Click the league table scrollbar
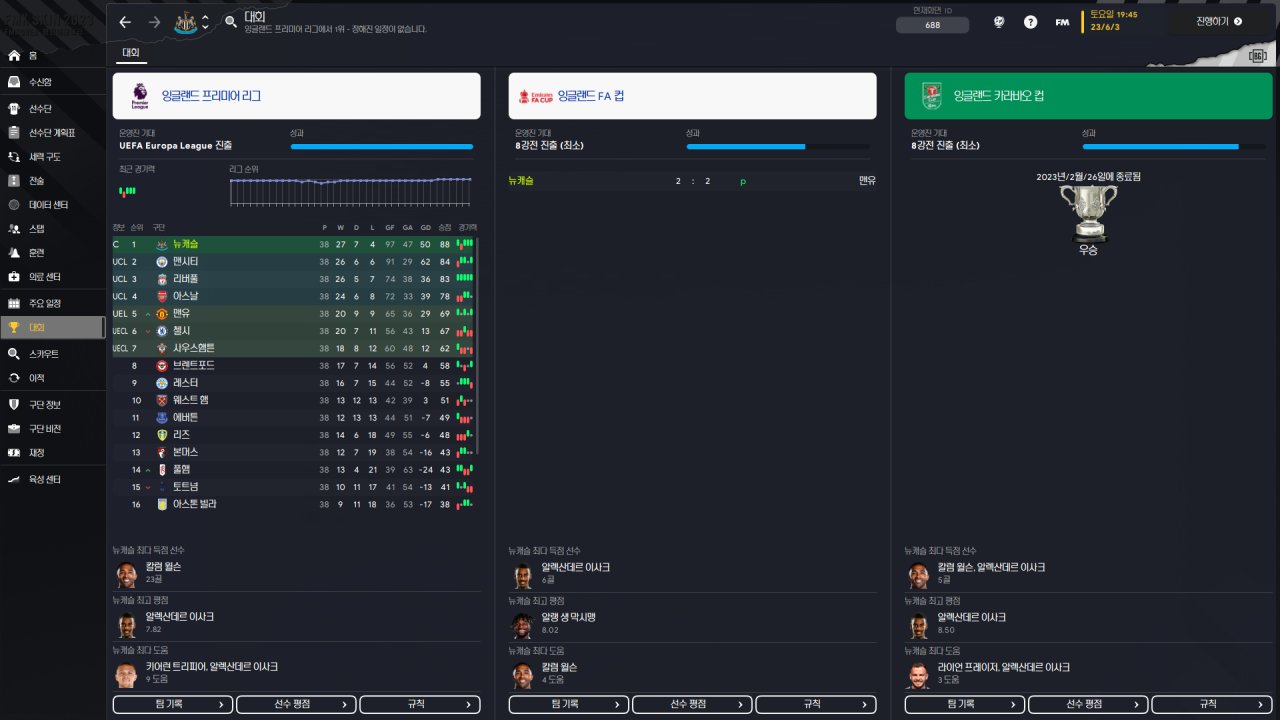This screenshot has height=720, width=1280. coord(478,345)
